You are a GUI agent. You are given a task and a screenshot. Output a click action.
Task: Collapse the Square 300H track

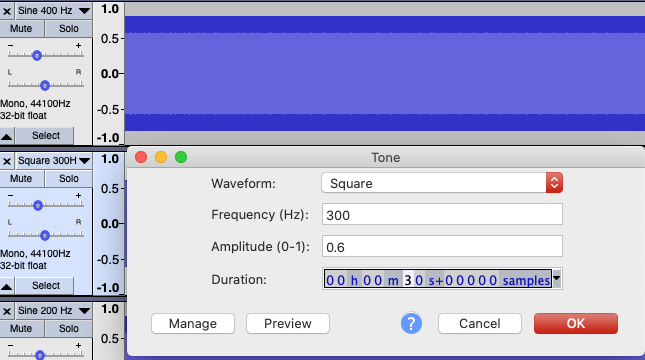pos(7,286)
